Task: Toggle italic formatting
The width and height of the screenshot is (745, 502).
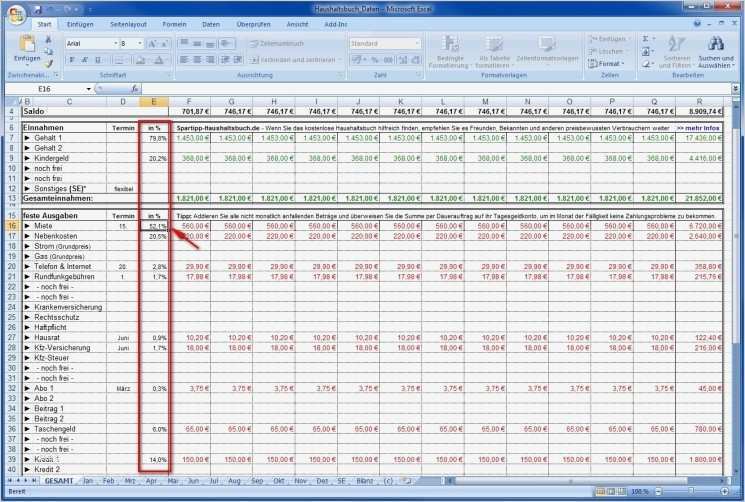Action: (x=85, y=60)
